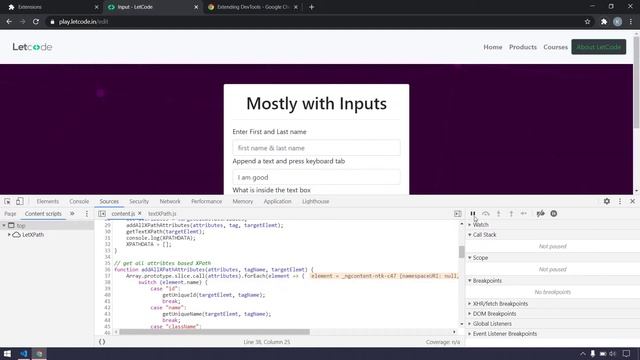
Task: Open the Security DevTools tab
Action: [139, 201]
